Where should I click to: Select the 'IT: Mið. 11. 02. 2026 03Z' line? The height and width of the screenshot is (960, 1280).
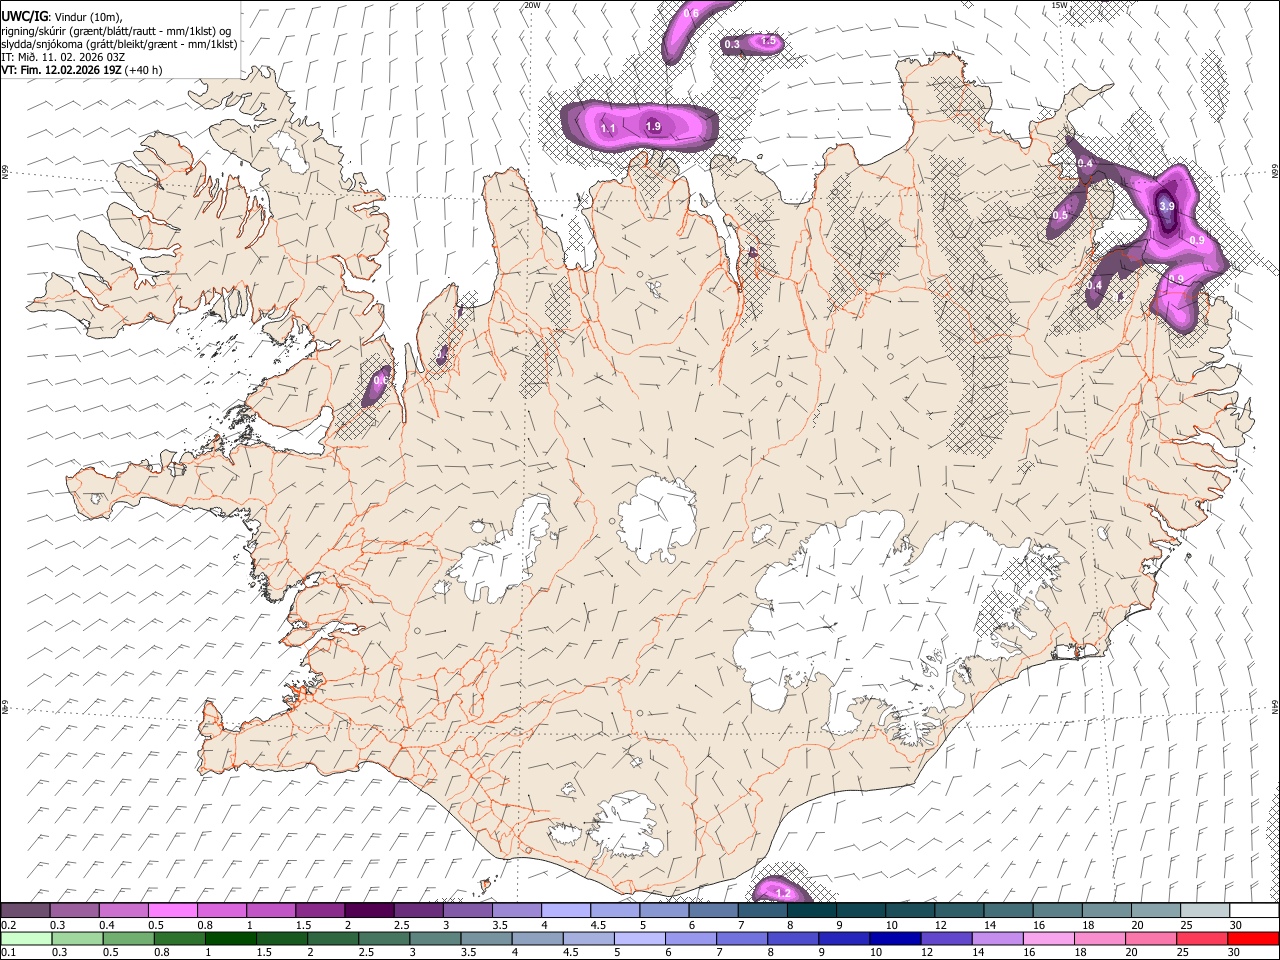coord(63,57)
